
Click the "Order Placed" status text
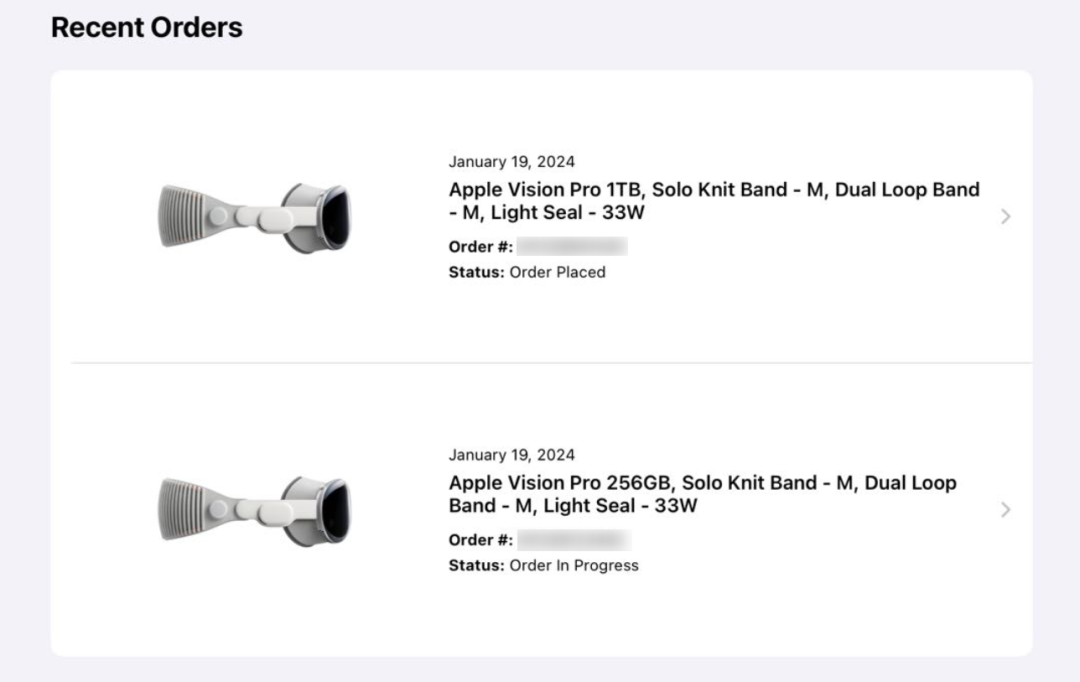pyautogui.click(x=557, y=272)
